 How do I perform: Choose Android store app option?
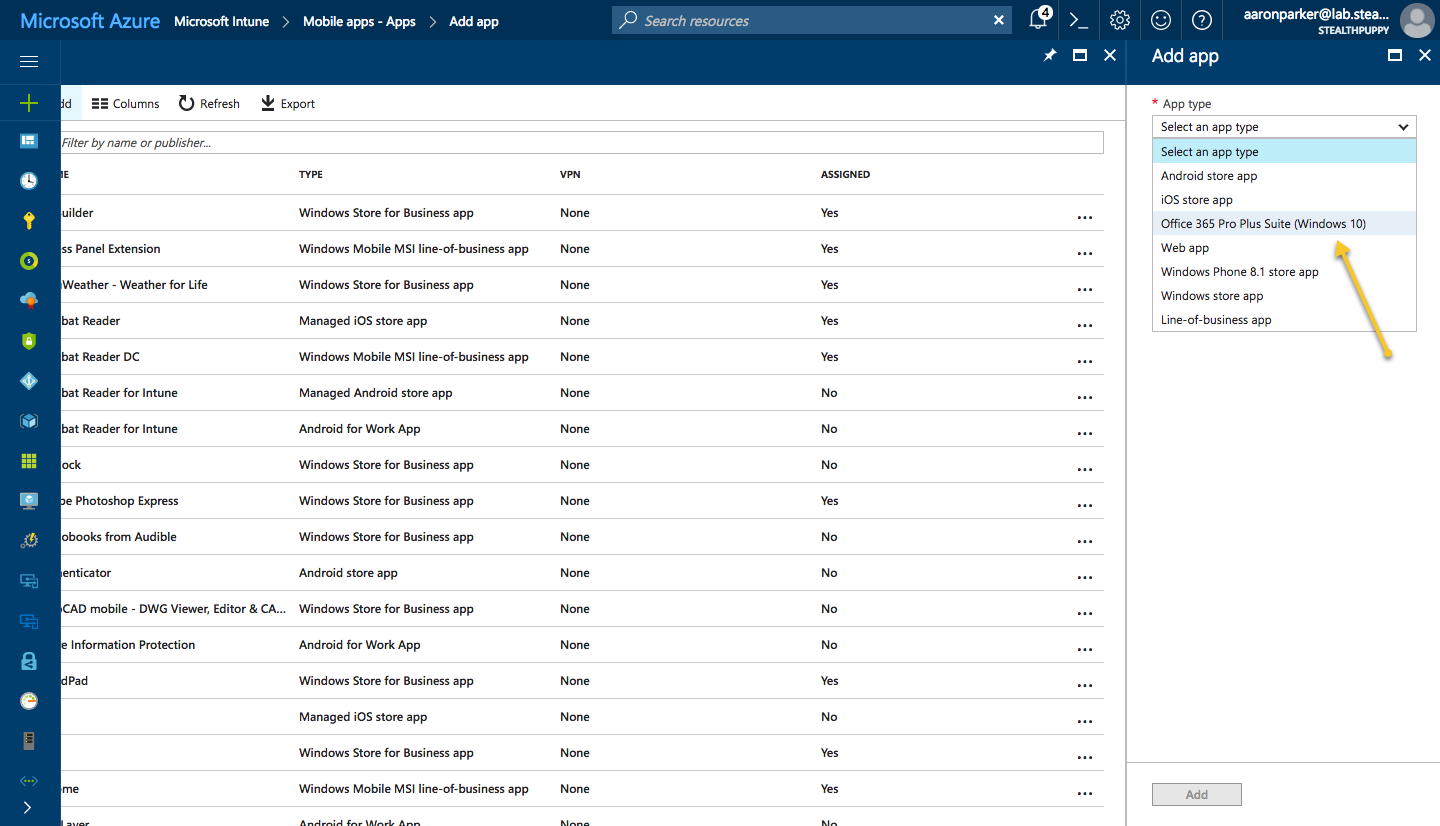(1284, 176)
